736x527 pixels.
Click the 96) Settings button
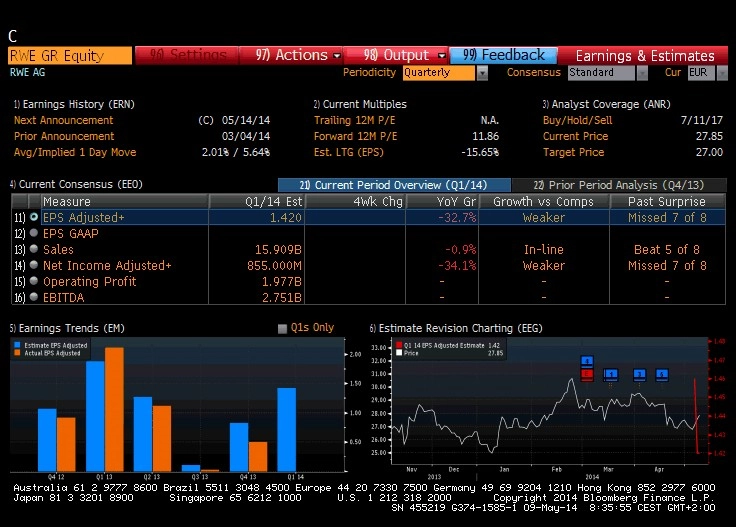click(x=187, y=55)
